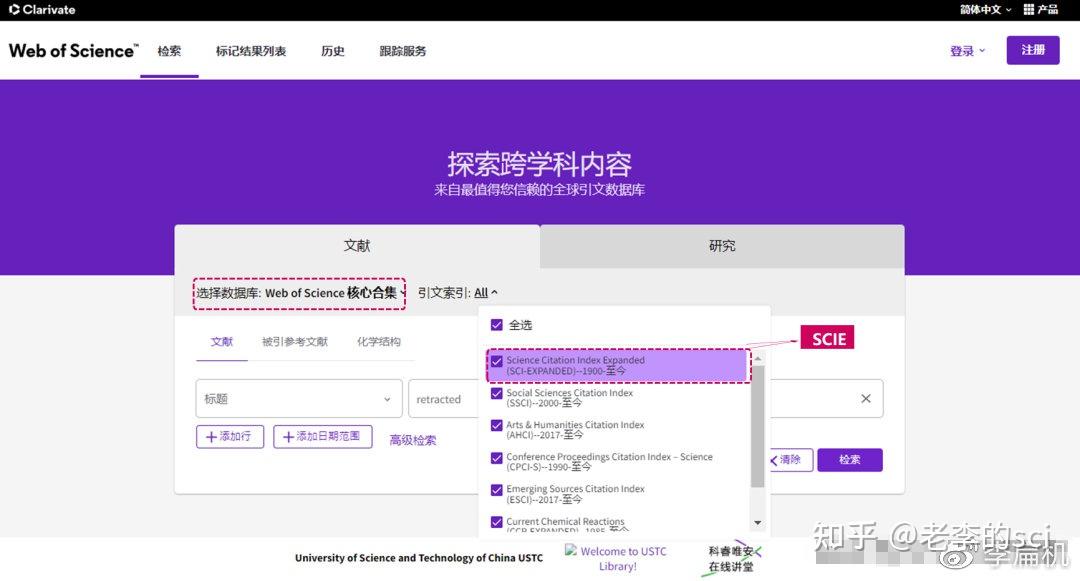Click the Clarivate logo
This screenshot has height=581, width=1080.
[42, 10]
